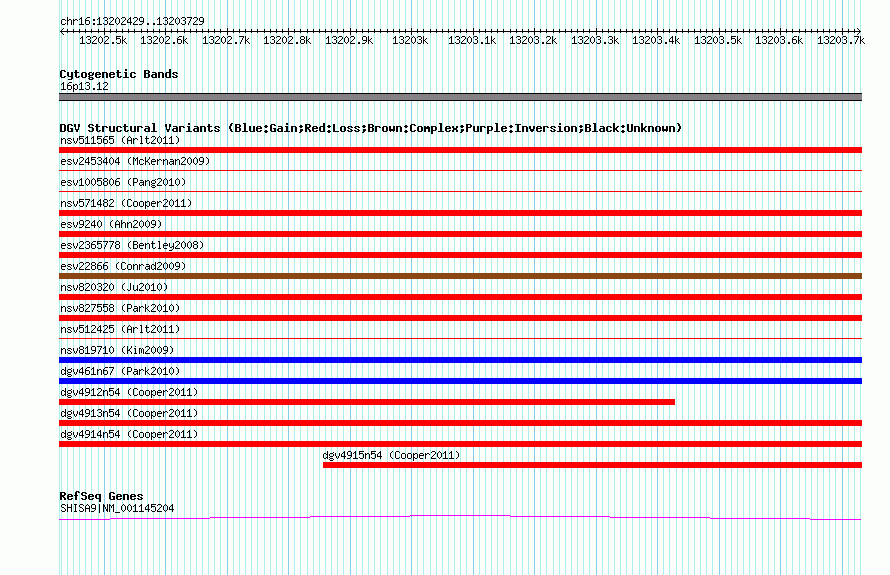Select the 16p13.12 band label
The height and width of the screenshot is (575, 890).
84,86
